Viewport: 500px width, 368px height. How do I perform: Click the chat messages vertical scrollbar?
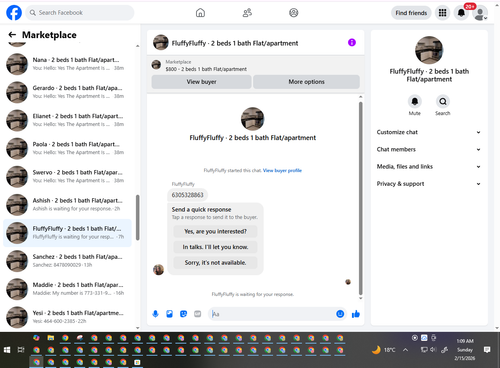click(360, 198)
